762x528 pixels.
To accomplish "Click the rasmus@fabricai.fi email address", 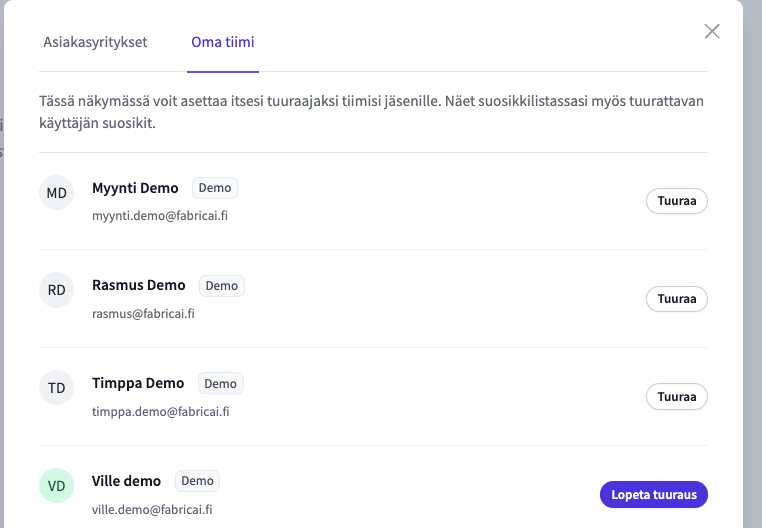I will click(143, 314).
